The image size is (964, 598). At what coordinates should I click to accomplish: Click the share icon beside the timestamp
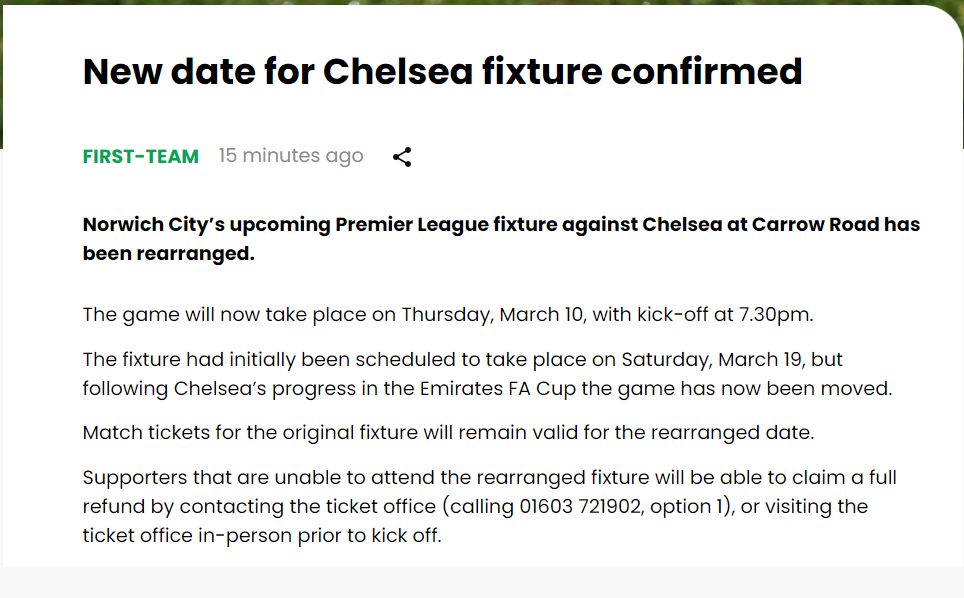click(x=402, y=157)
